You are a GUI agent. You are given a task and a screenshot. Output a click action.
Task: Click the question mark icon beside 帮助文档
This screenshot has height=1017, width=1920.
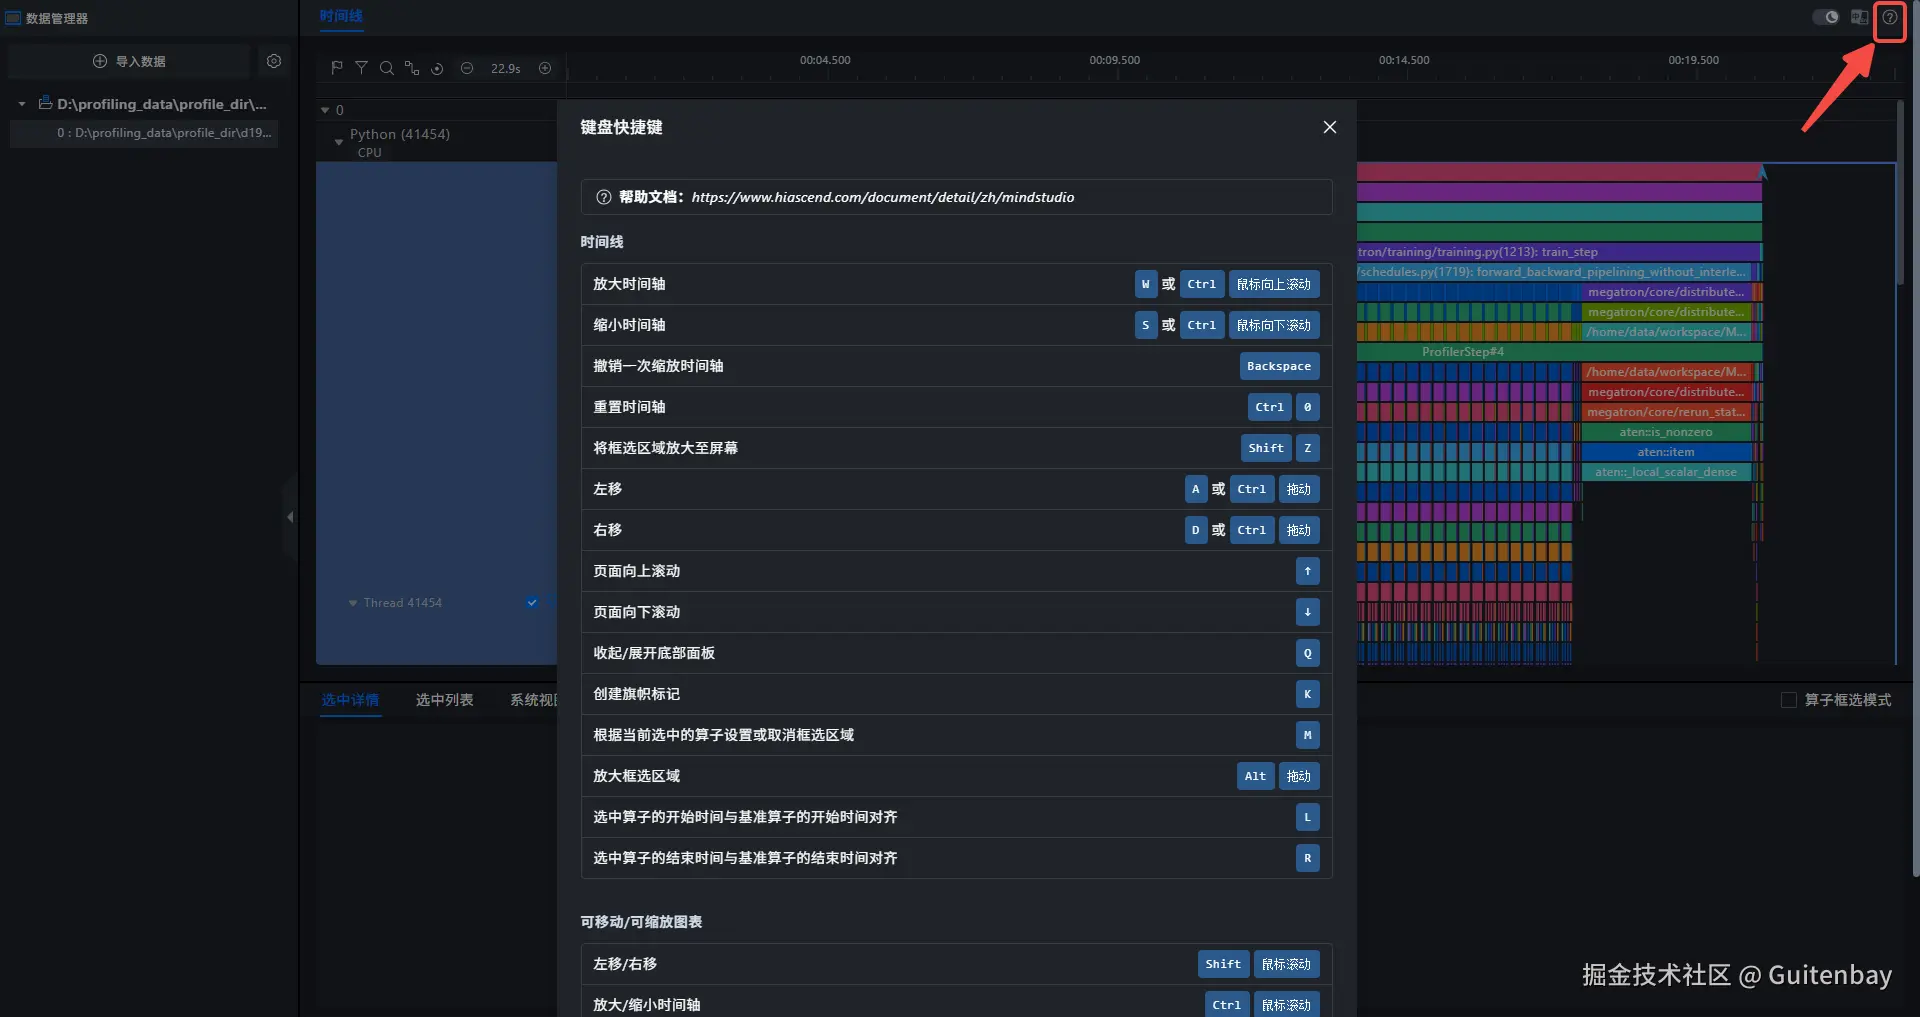tap(604, 197)
